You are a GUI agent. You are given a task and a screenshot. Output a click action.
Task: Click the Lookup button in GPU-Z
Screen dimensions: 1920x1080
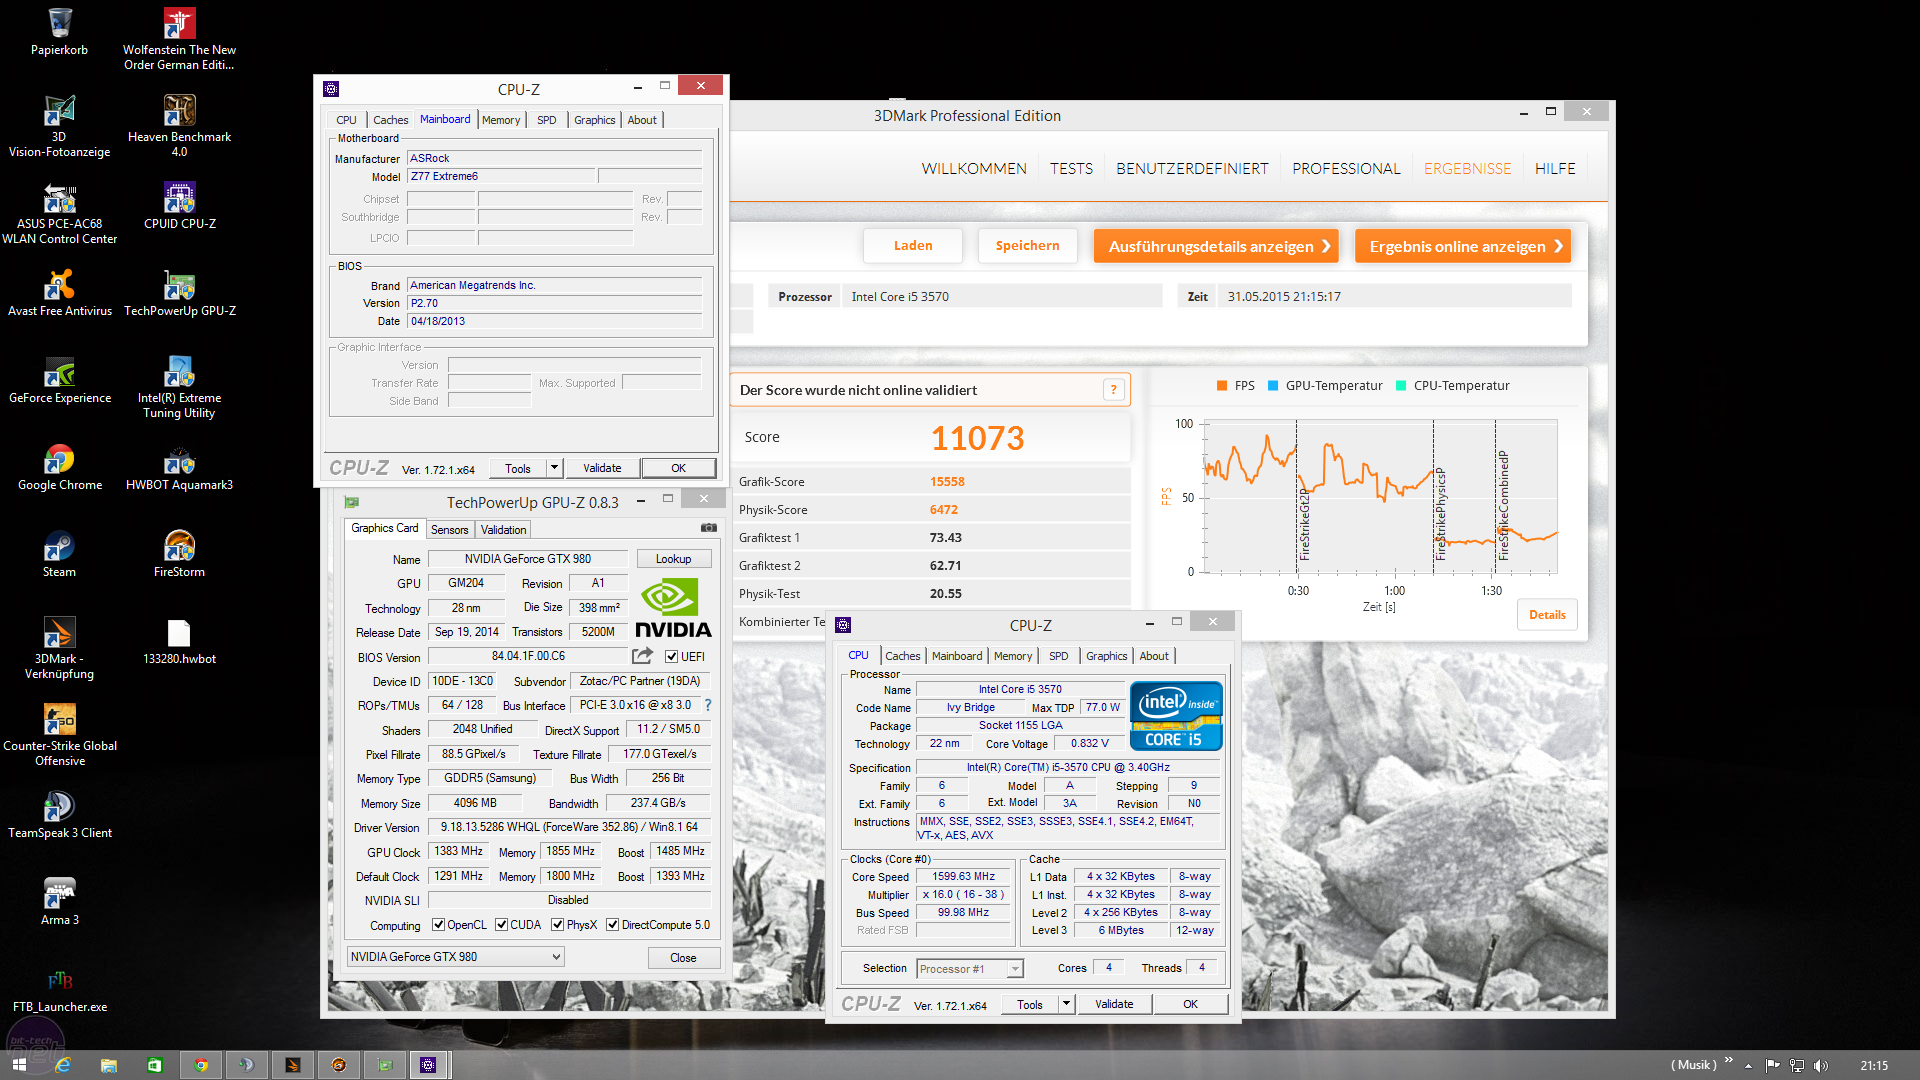pyautogui.click(x=673, y=559)
